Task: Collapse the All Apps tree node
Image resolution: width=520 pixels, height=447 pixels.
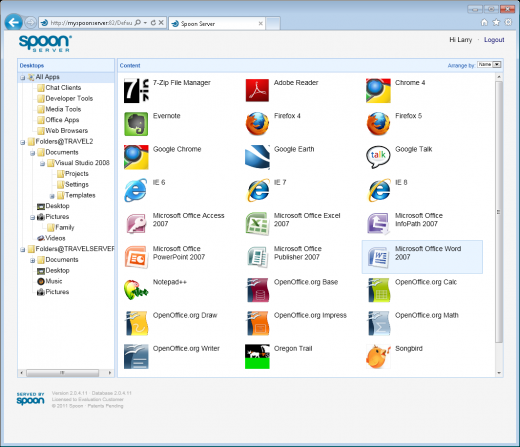Action: 23,77
